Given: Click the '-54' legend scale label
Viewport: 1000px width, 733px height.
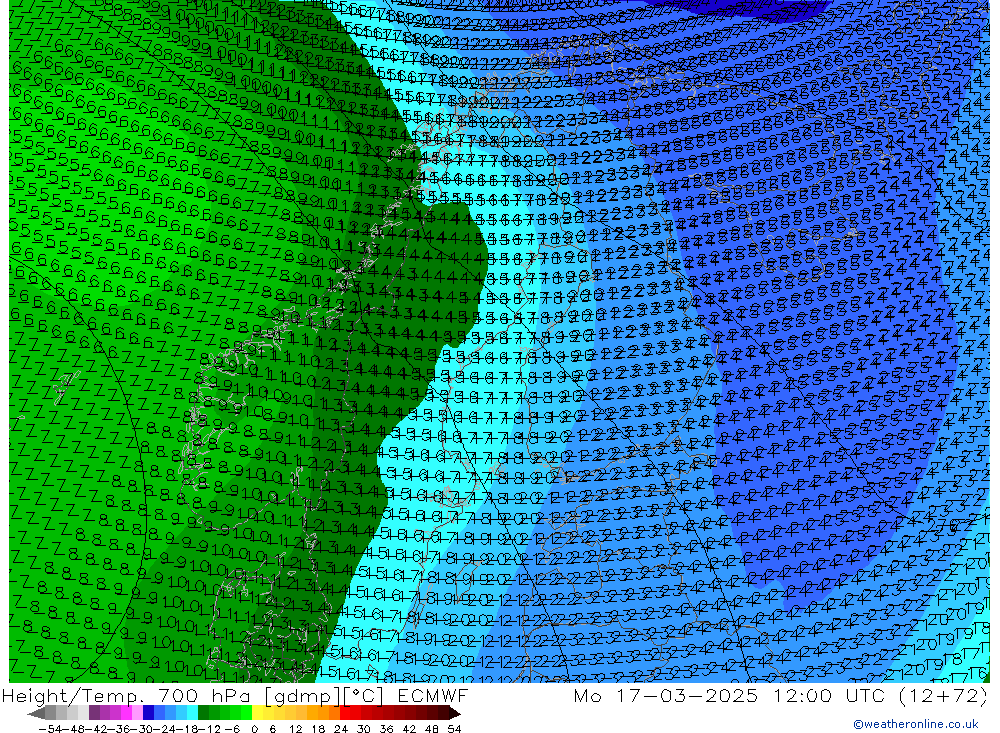Looking at the screenshot, I should (x=50, y=729).
